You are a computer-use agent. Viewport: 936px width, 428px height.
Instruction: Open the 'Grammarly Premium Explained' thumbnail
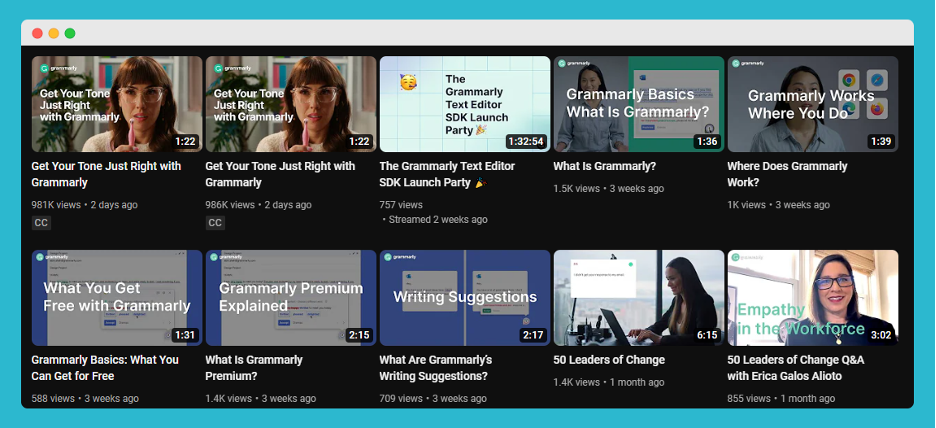[x=291, y=297]
